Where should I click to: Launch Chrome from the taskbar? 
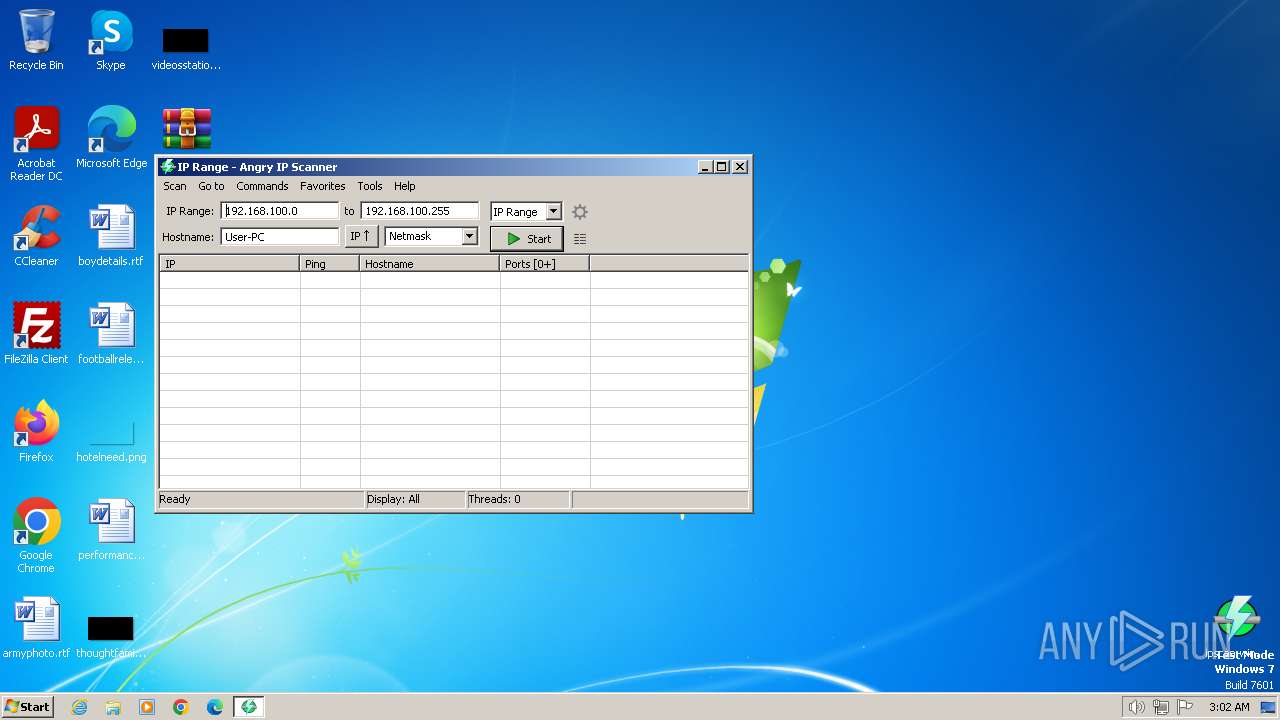tap(181, 707)
